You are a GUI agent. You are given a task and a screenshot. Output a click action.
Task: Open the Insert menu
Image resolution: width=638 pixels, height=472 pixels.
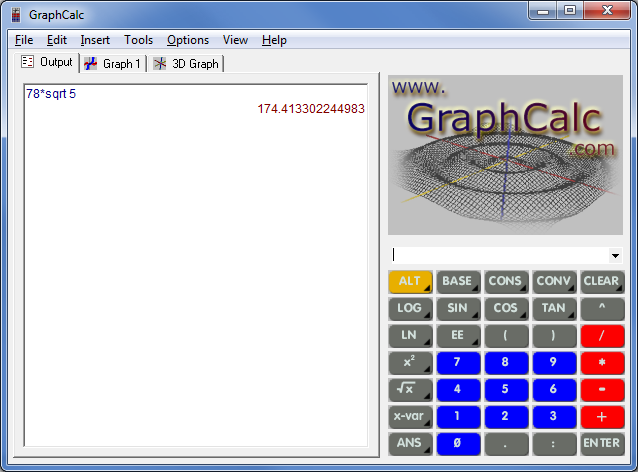point(95,40)
